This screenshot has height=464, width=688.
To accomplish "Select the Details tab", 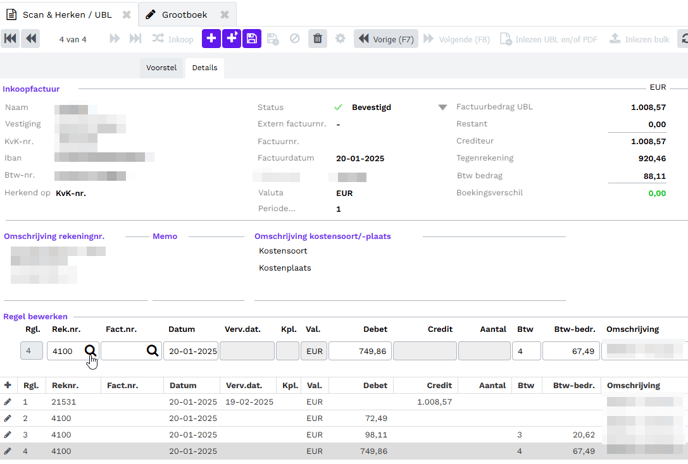I will [x=204, y=68].
